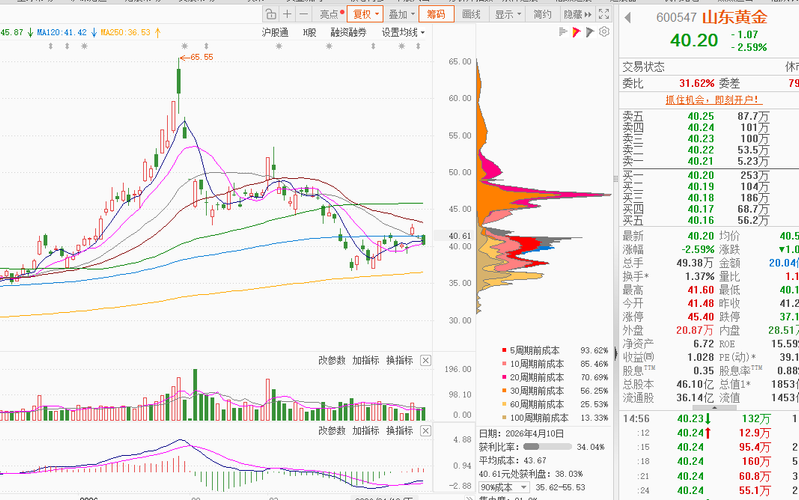Click the 20周期前成本 magenta swatch
799x500 pixels.
coord(504,377)
